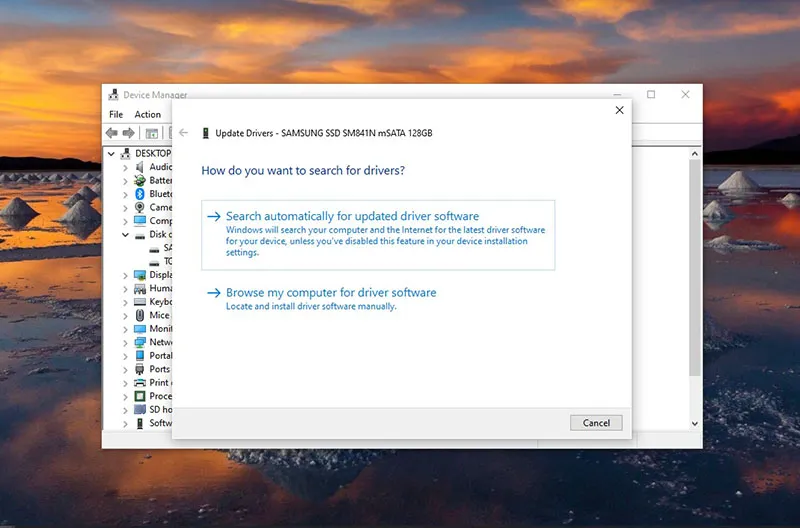
Task: Collapse the Disk drives category
Action: point(125,235)
